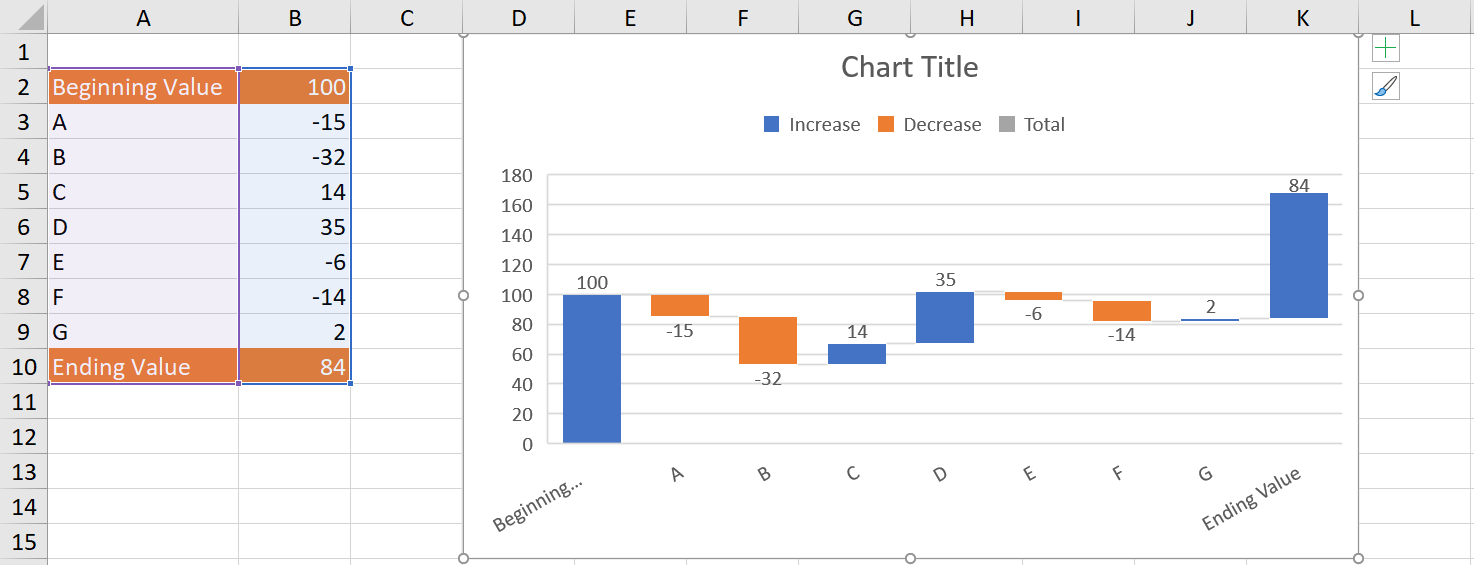This screenshot has height=565, width=1474.
Task: Select the blue bar for category D
Action: pos(945,317)
